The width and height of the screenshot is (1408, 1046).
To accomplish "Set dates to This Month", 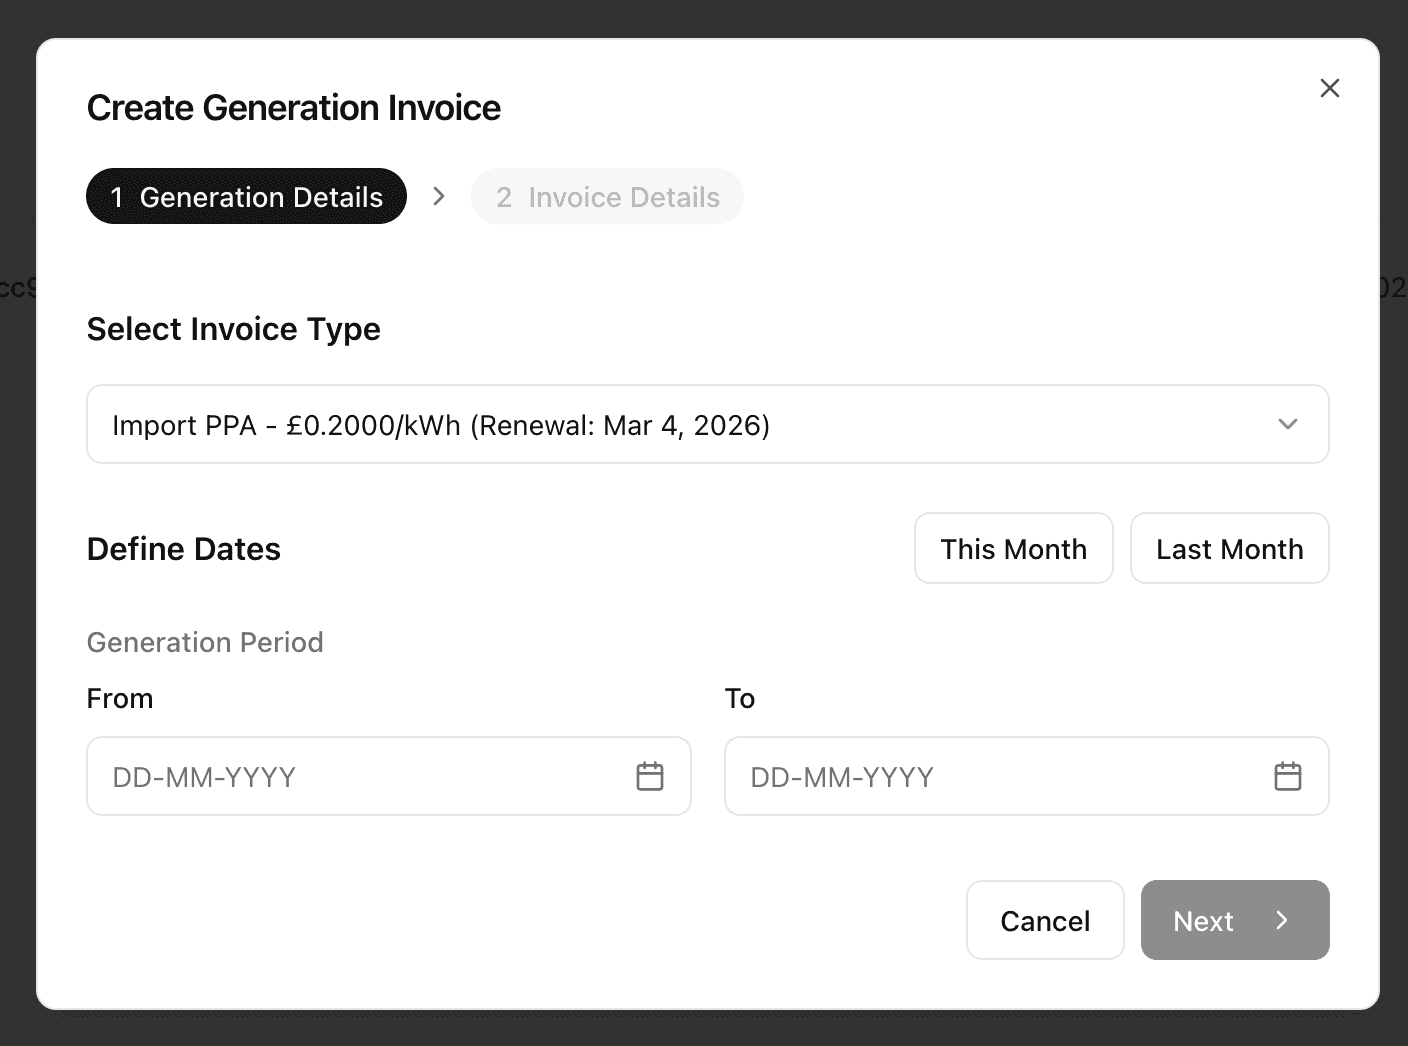I will pyautogui.click(x=1013, y=548).
